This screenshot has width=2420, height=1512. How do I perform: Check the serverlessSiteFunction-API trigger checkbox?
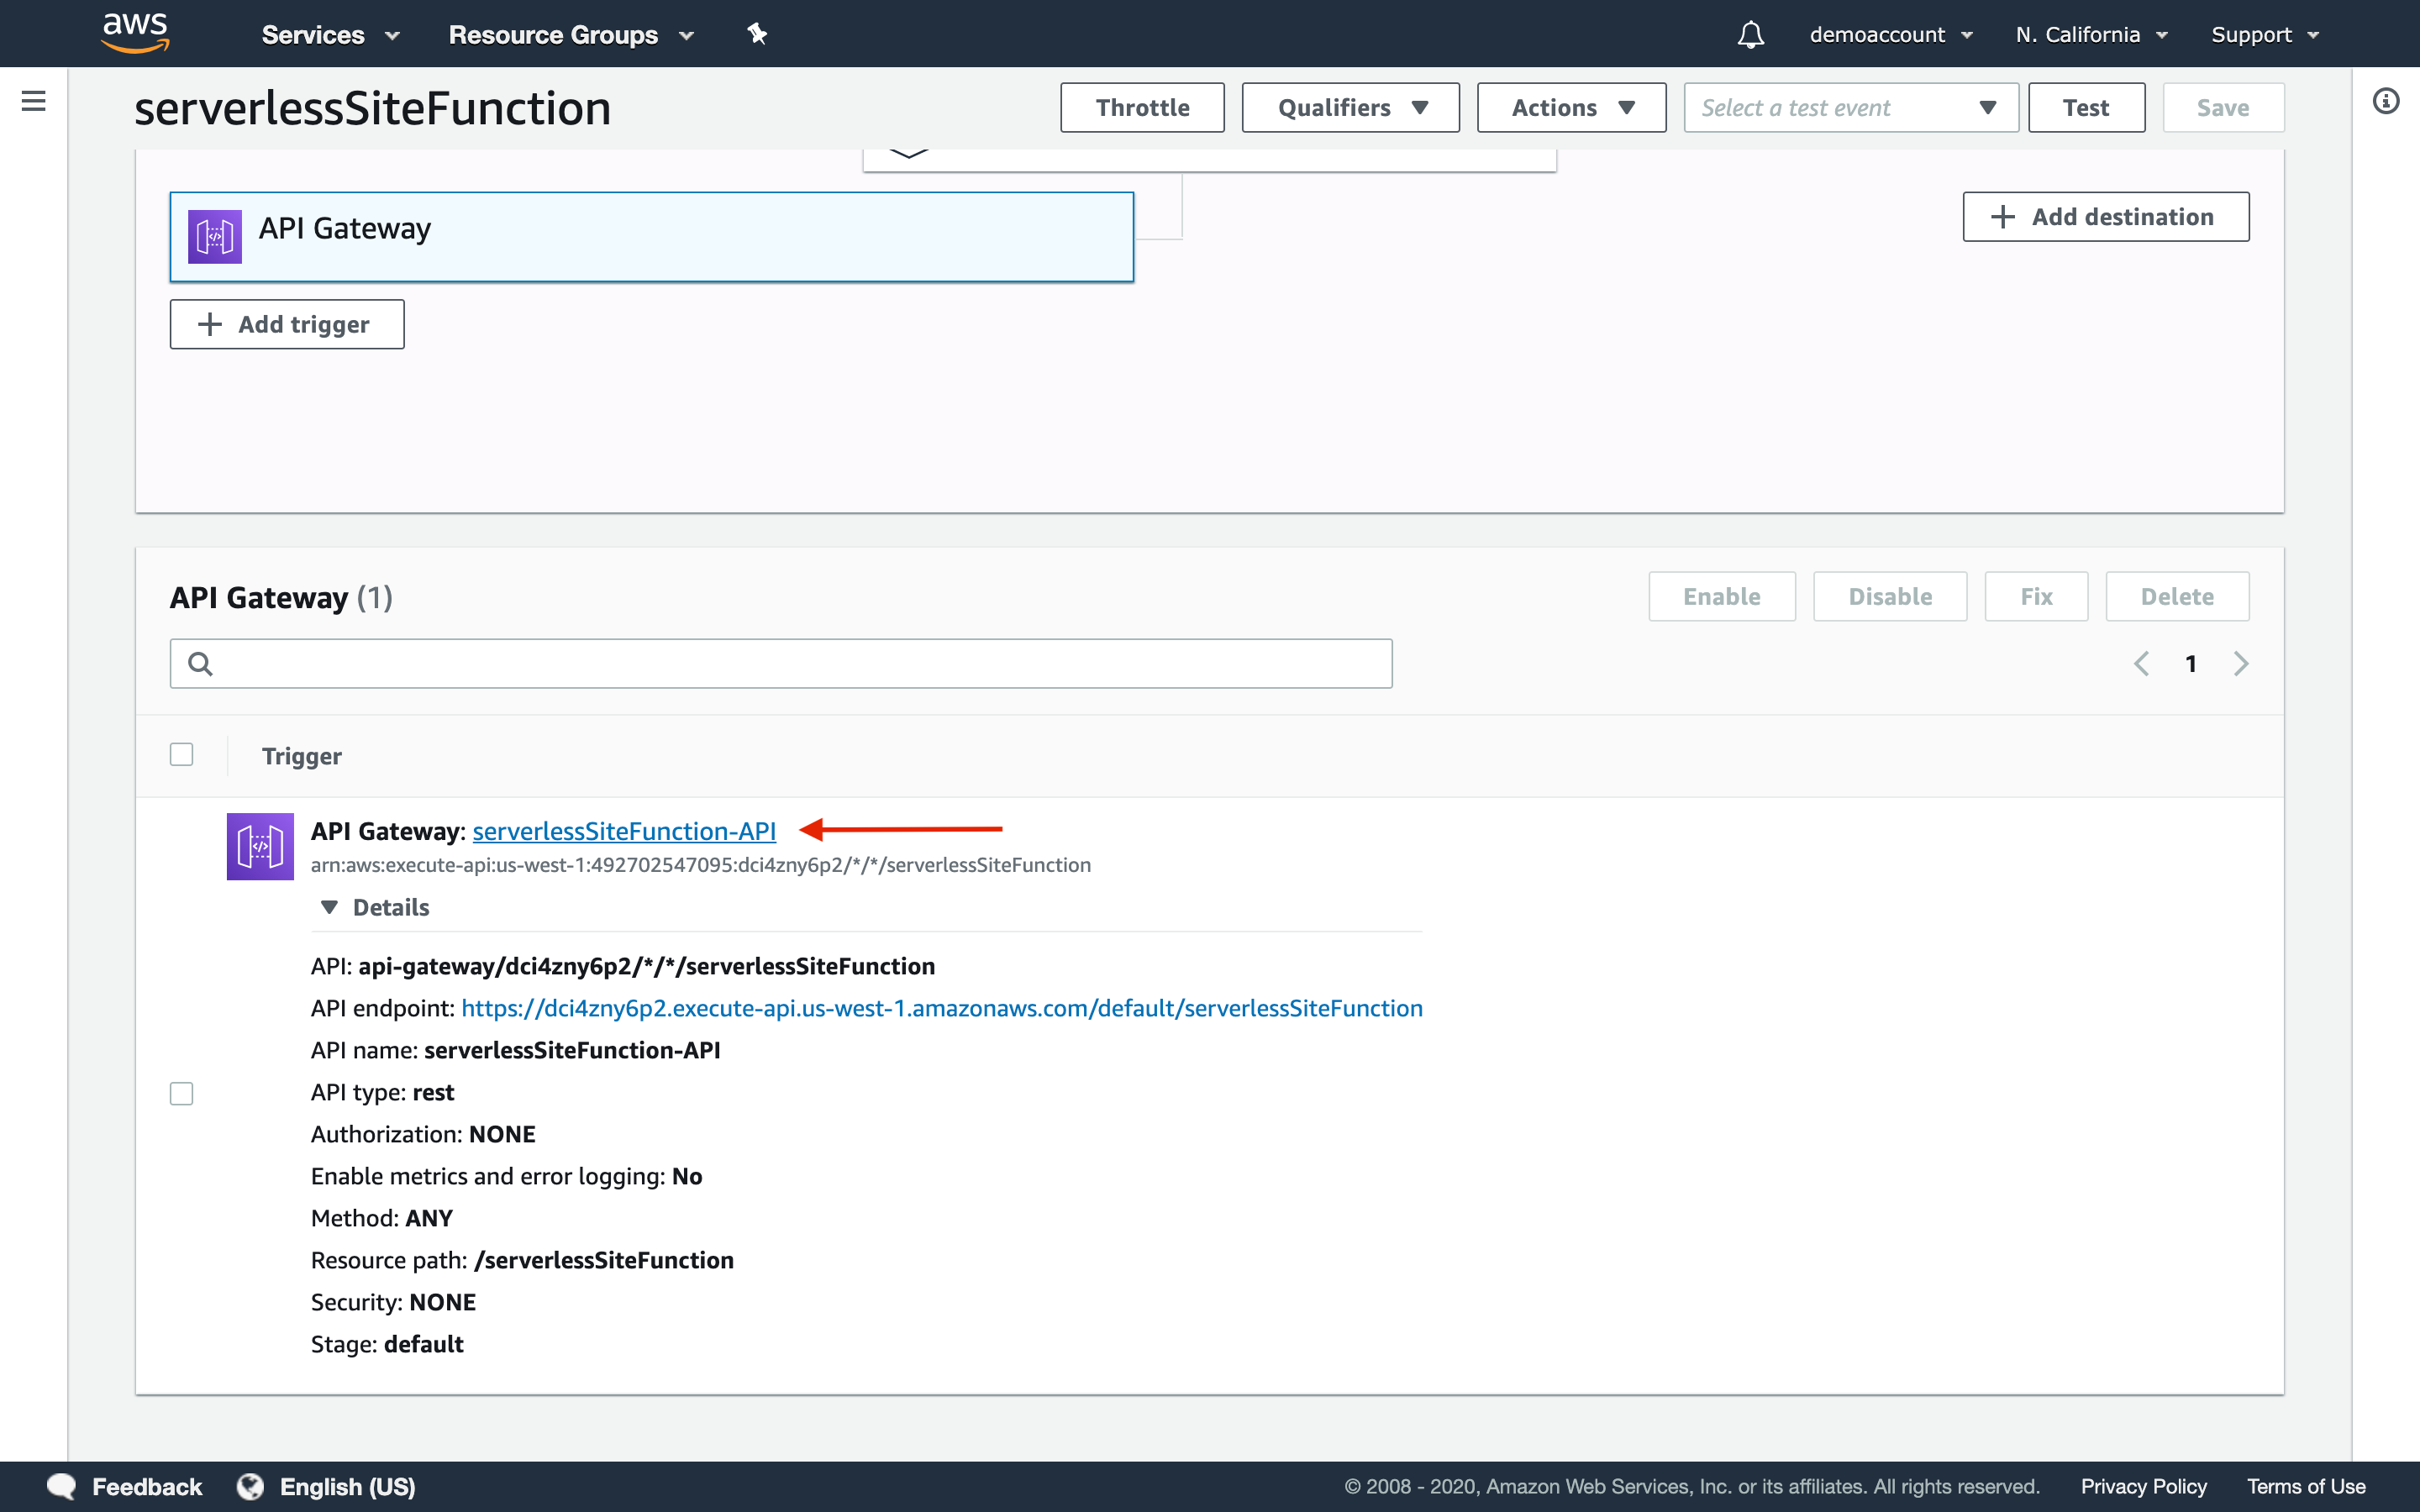tap(181, 1094)
